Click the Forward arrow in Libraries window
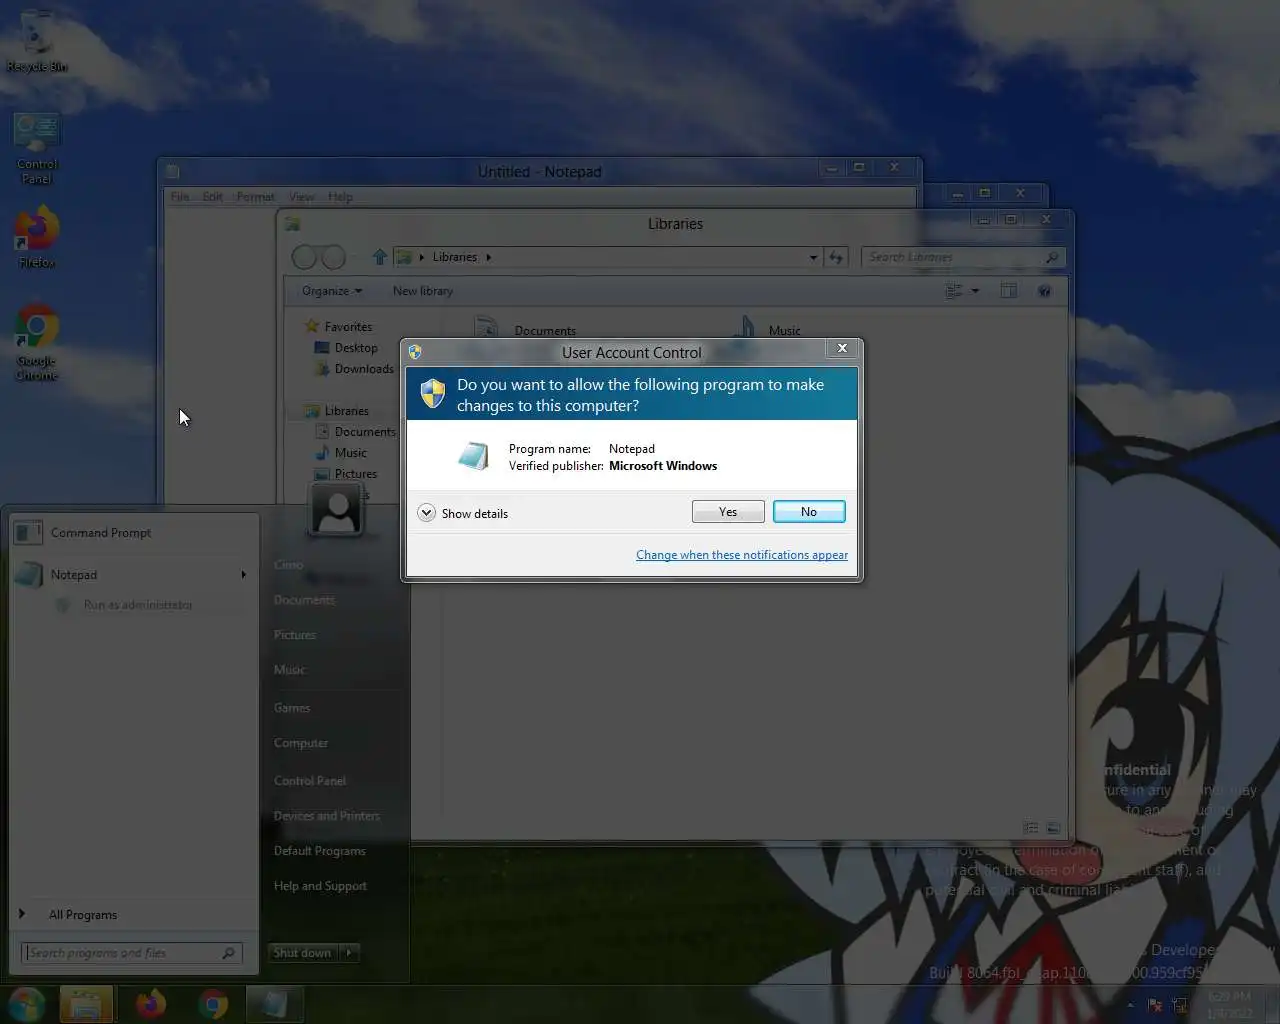This screenshot has height=1024, width=1280. click(x=334, y=258)
